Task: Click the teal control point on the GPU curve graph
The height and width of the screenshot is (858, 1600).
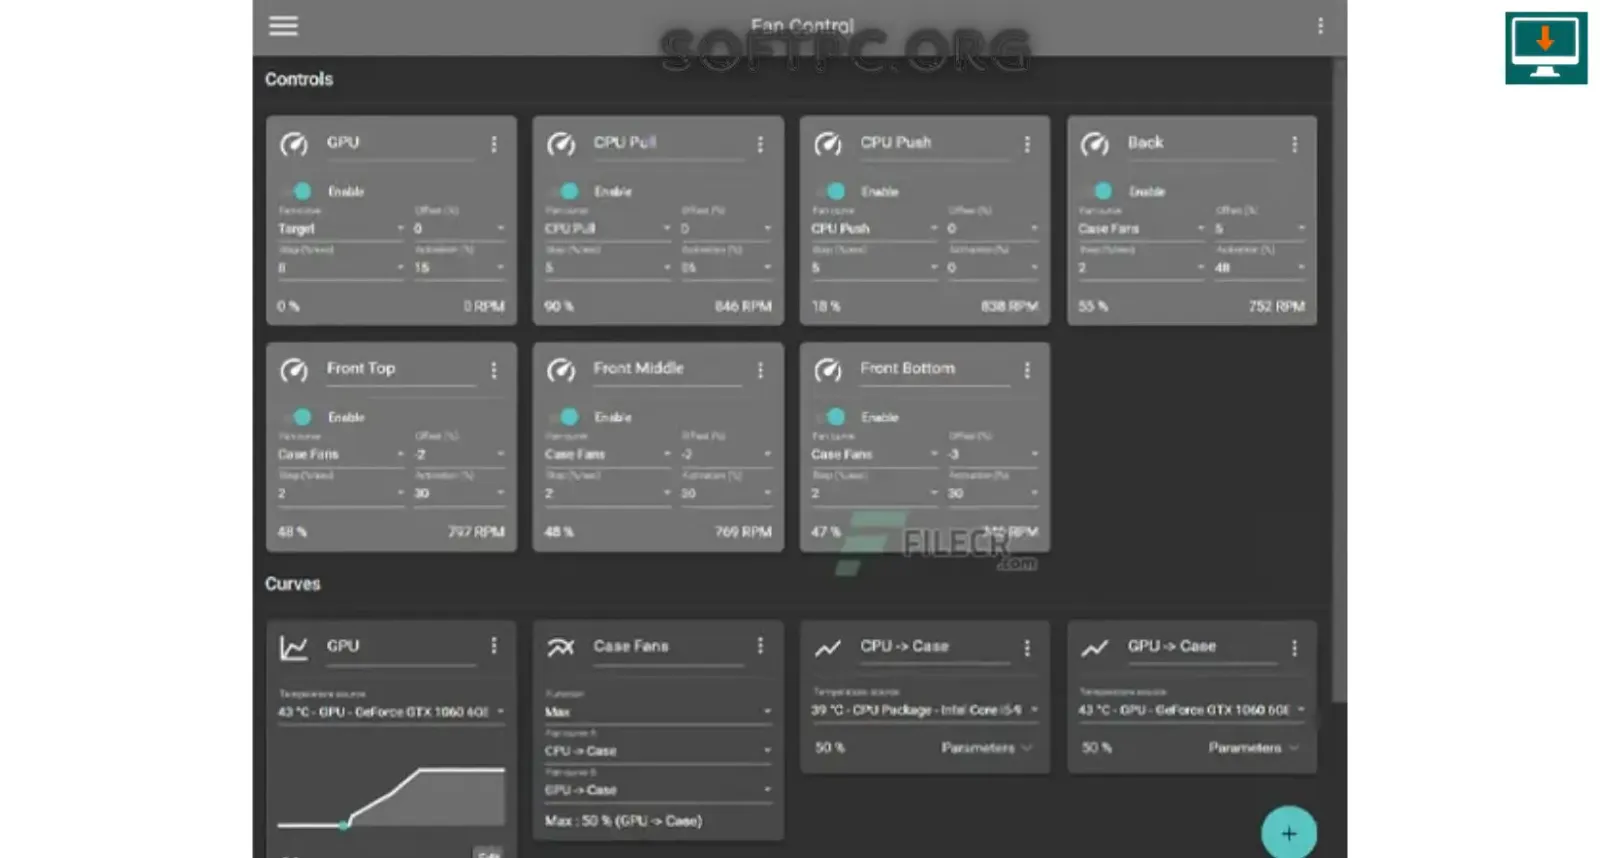Action: [x=344, y=824]
